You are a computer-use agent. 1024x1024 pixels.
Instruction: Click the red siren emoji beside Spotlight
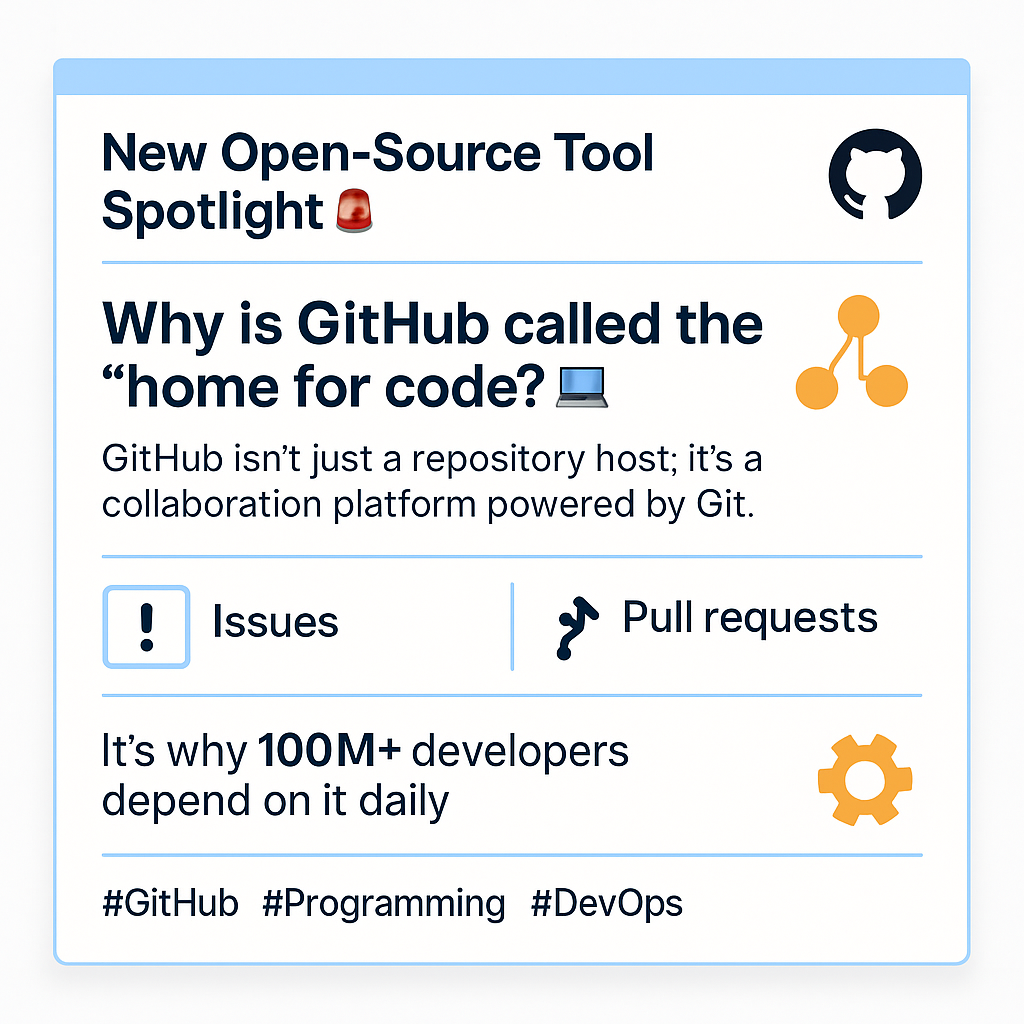(354, 212)
